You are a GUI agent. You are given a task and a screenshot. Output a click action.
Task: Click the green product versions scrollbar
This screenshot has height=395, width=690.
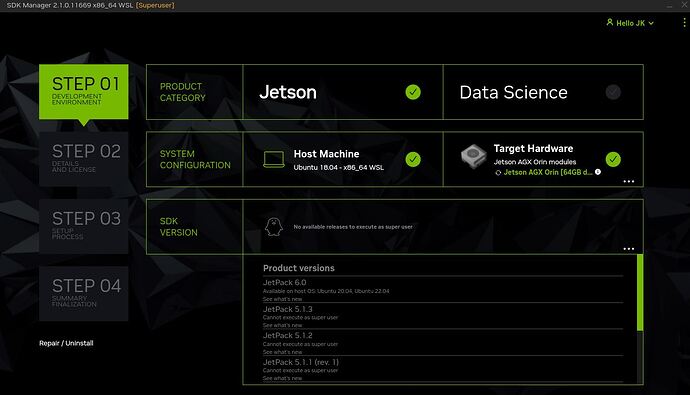[x=640, y=292]
